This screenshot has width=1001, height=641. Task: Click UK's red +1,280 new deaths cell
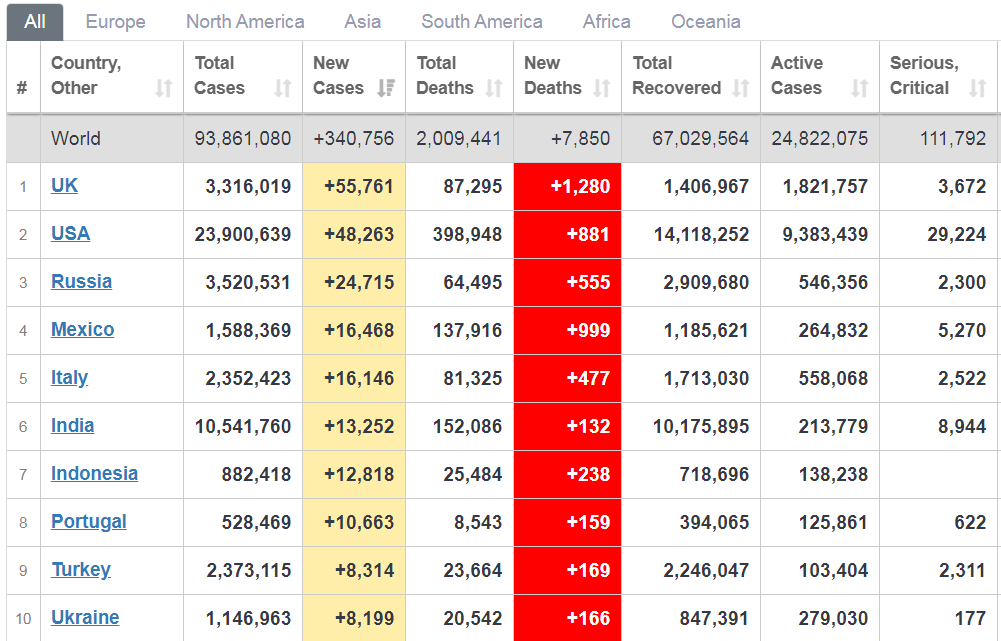[x=567, y=187]
